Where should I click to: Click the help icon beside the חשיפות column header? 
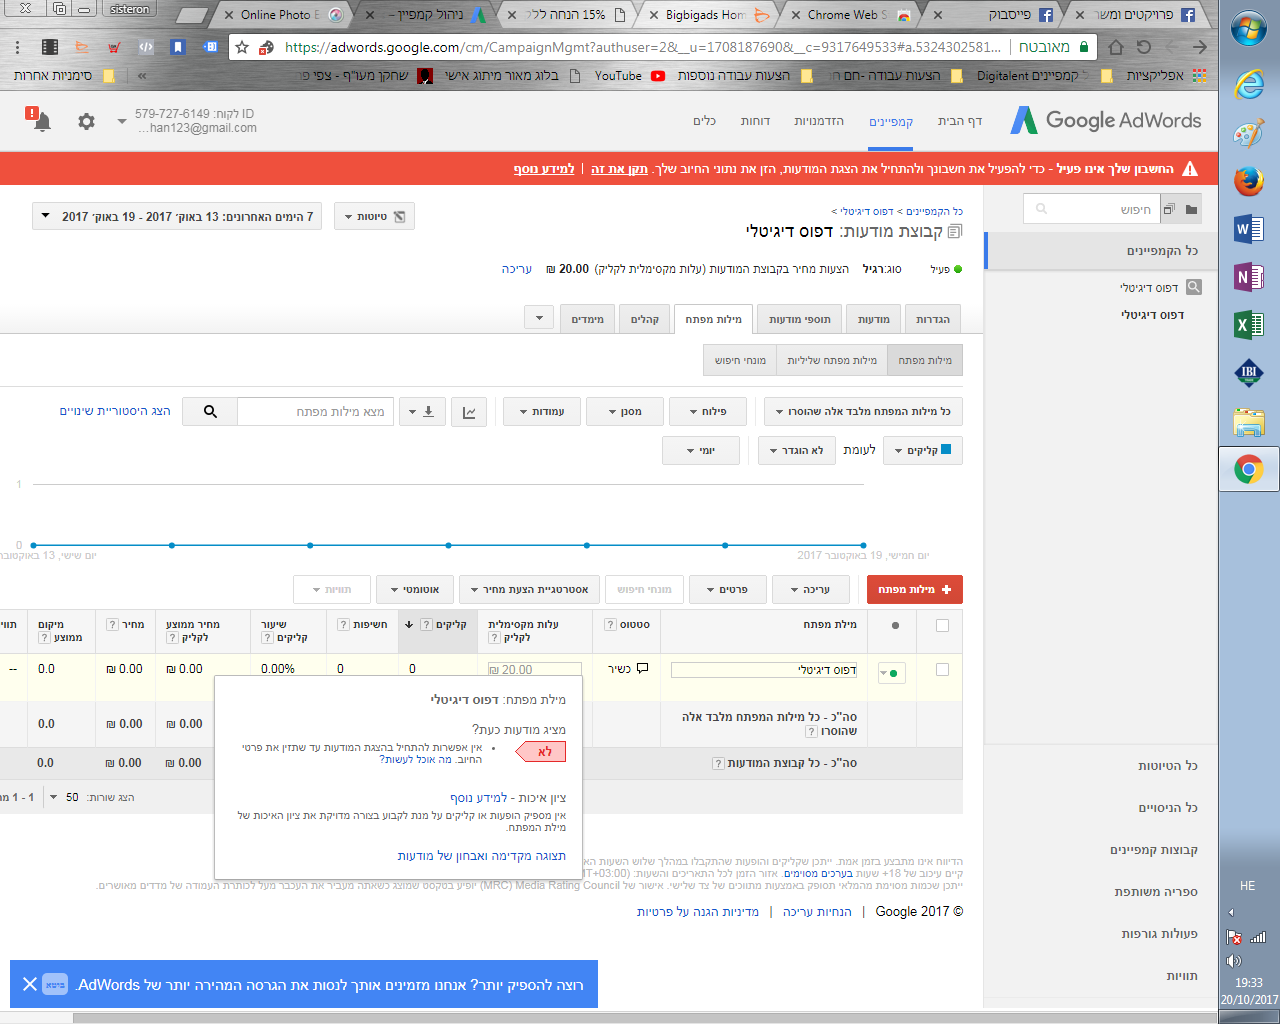point(343,624)
